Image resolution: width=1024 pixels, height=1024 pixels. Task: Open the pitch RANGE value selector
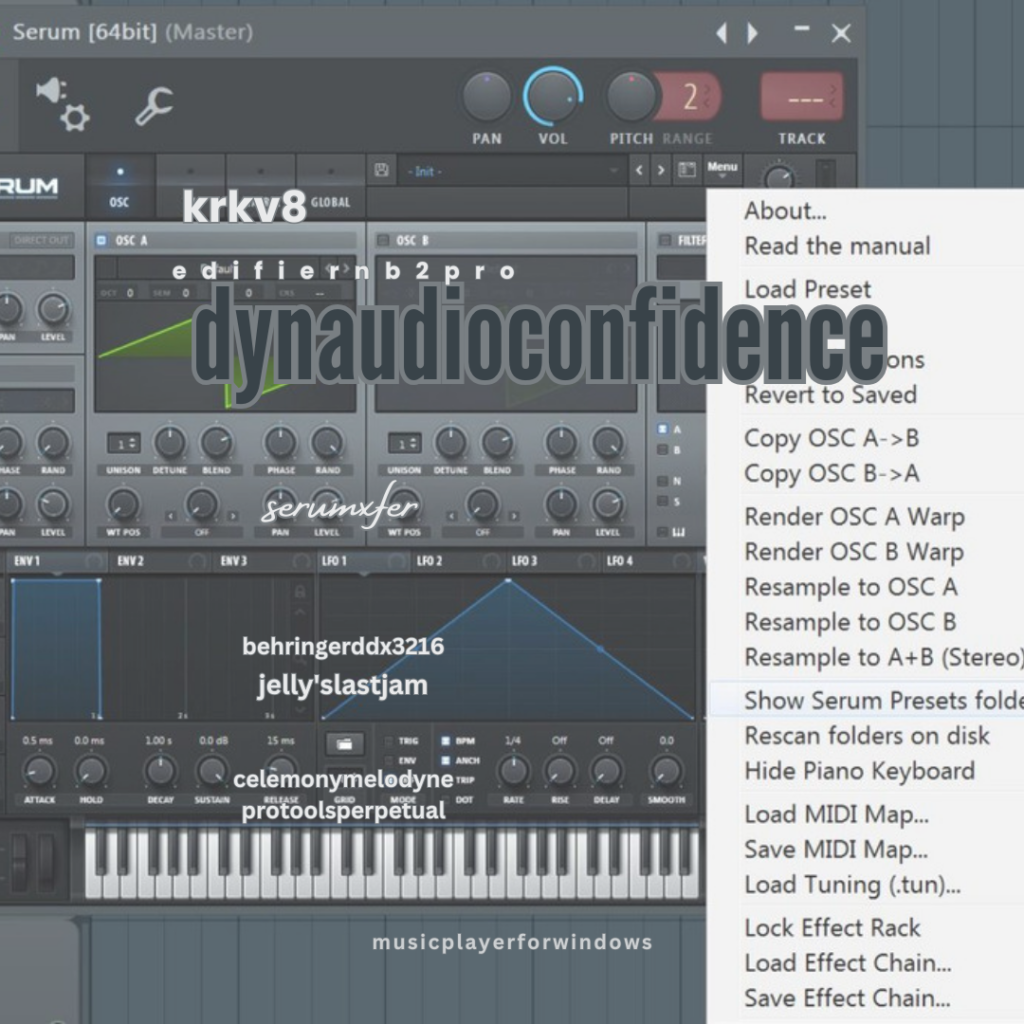(x=692, y=97)
